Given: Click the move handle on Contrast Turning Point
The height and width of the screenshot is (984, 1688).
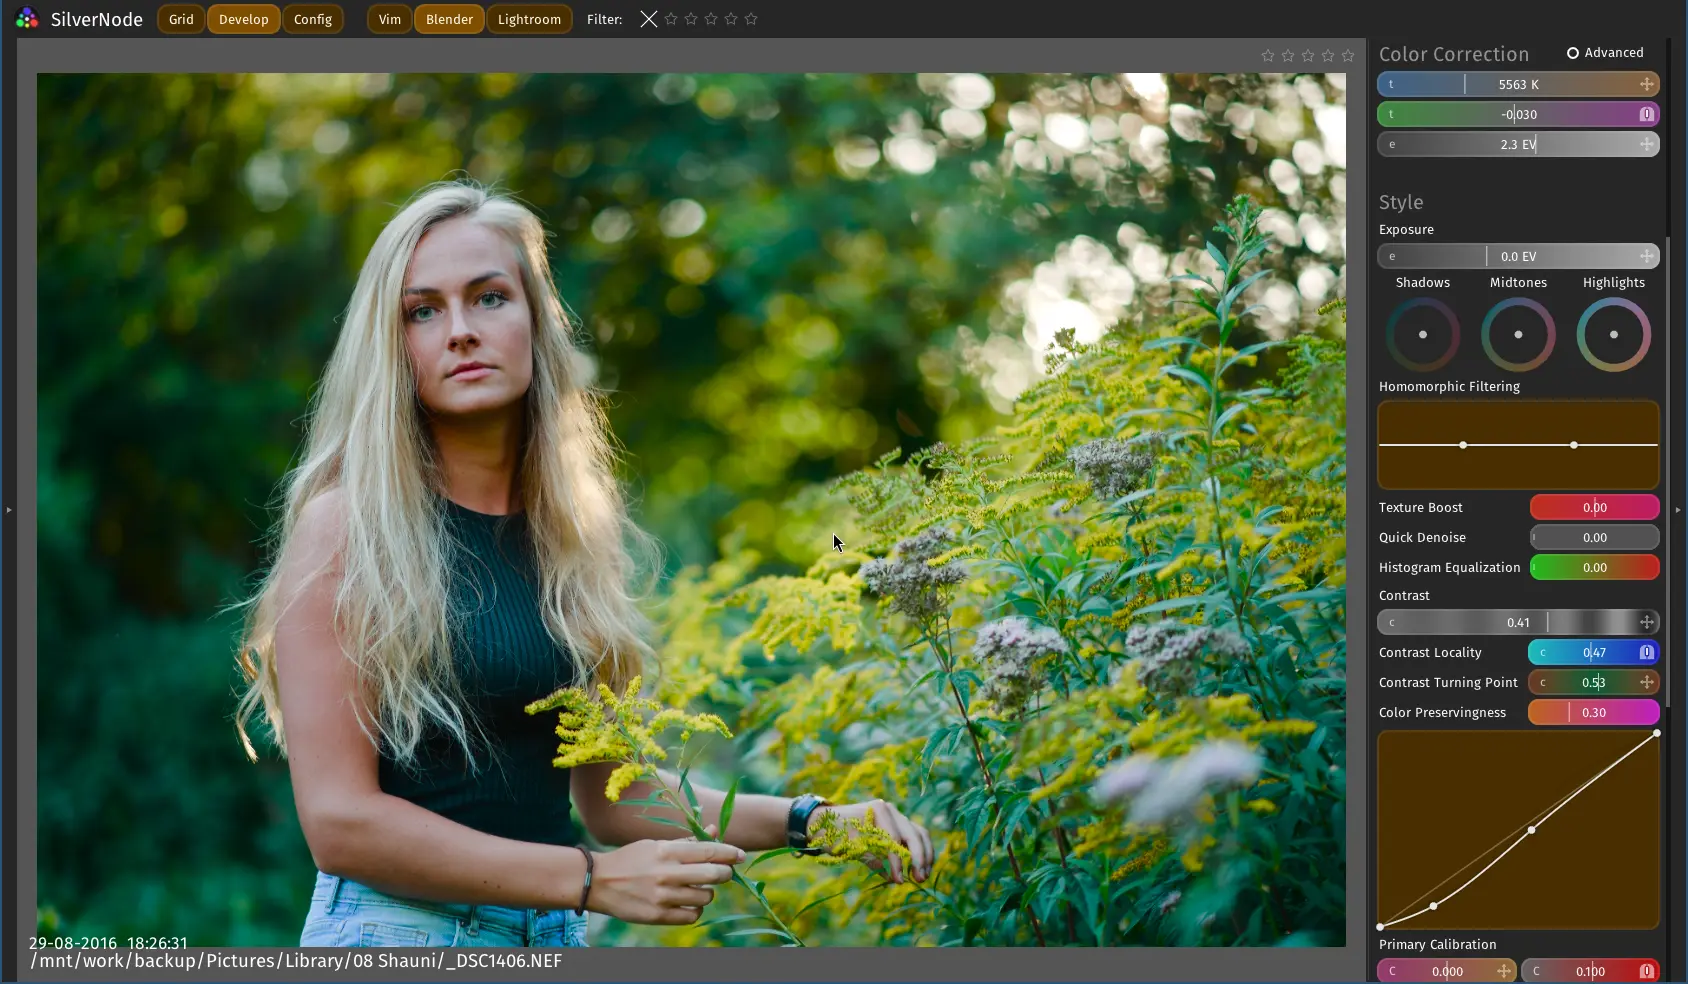Looking at the screenshot, I should pos(1646,683).
